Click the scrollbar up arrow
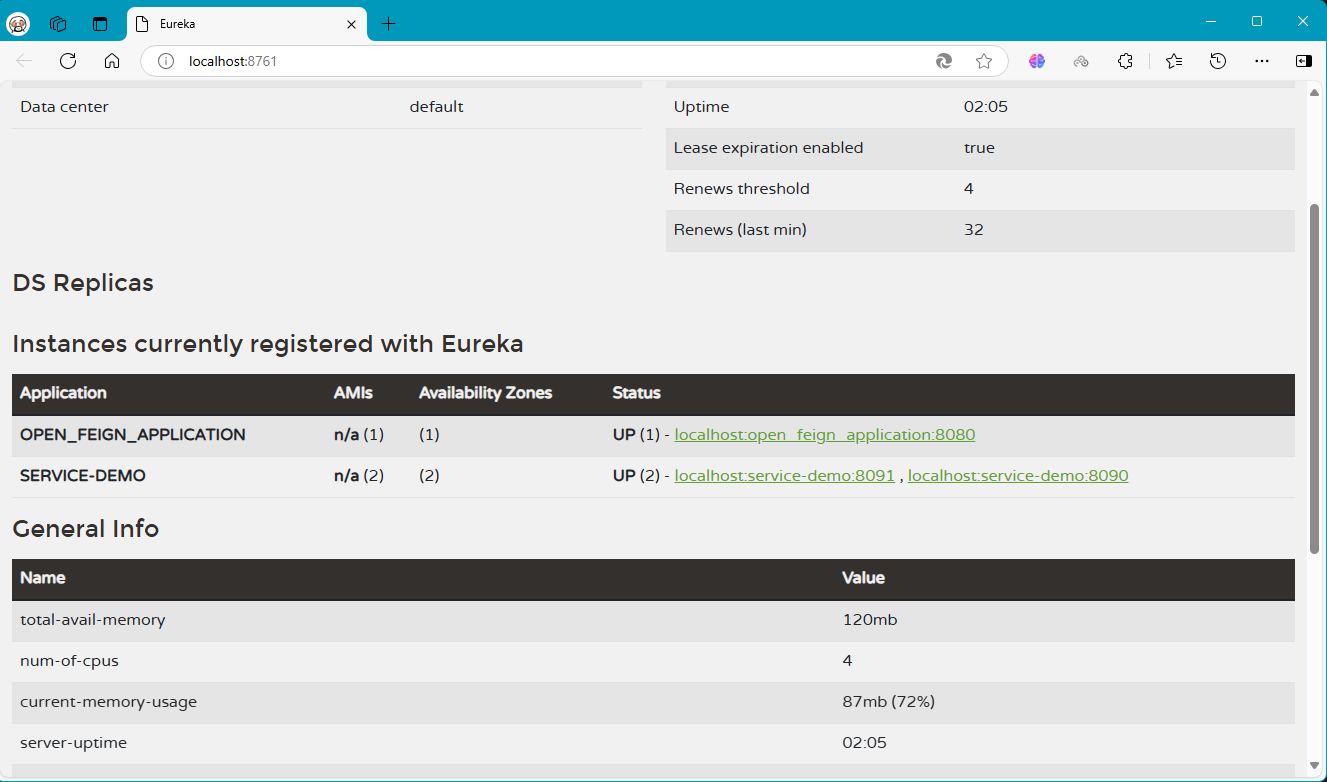This screenshot has width=1327, height=782. click(x=1315, y=91)
